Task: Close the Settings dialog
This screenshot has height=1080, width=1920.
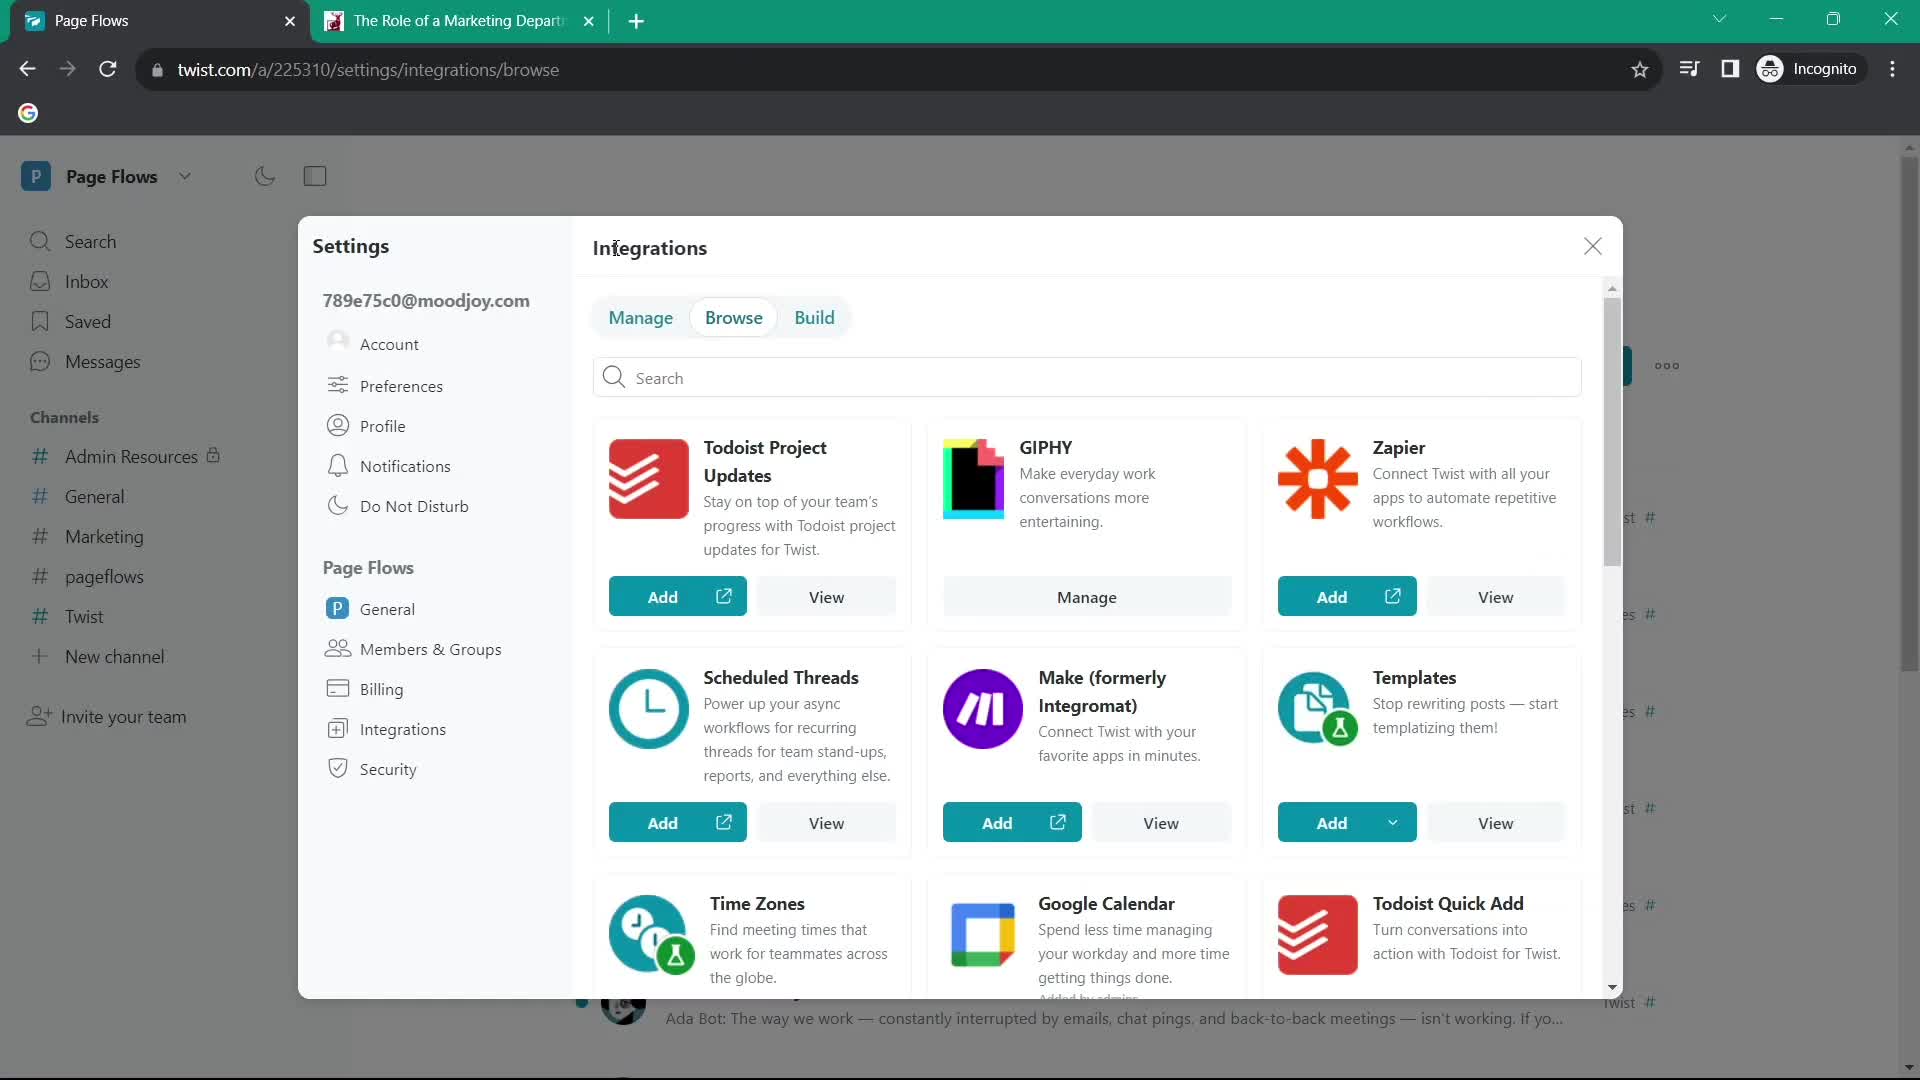Action: click(x=1593, y=246)
